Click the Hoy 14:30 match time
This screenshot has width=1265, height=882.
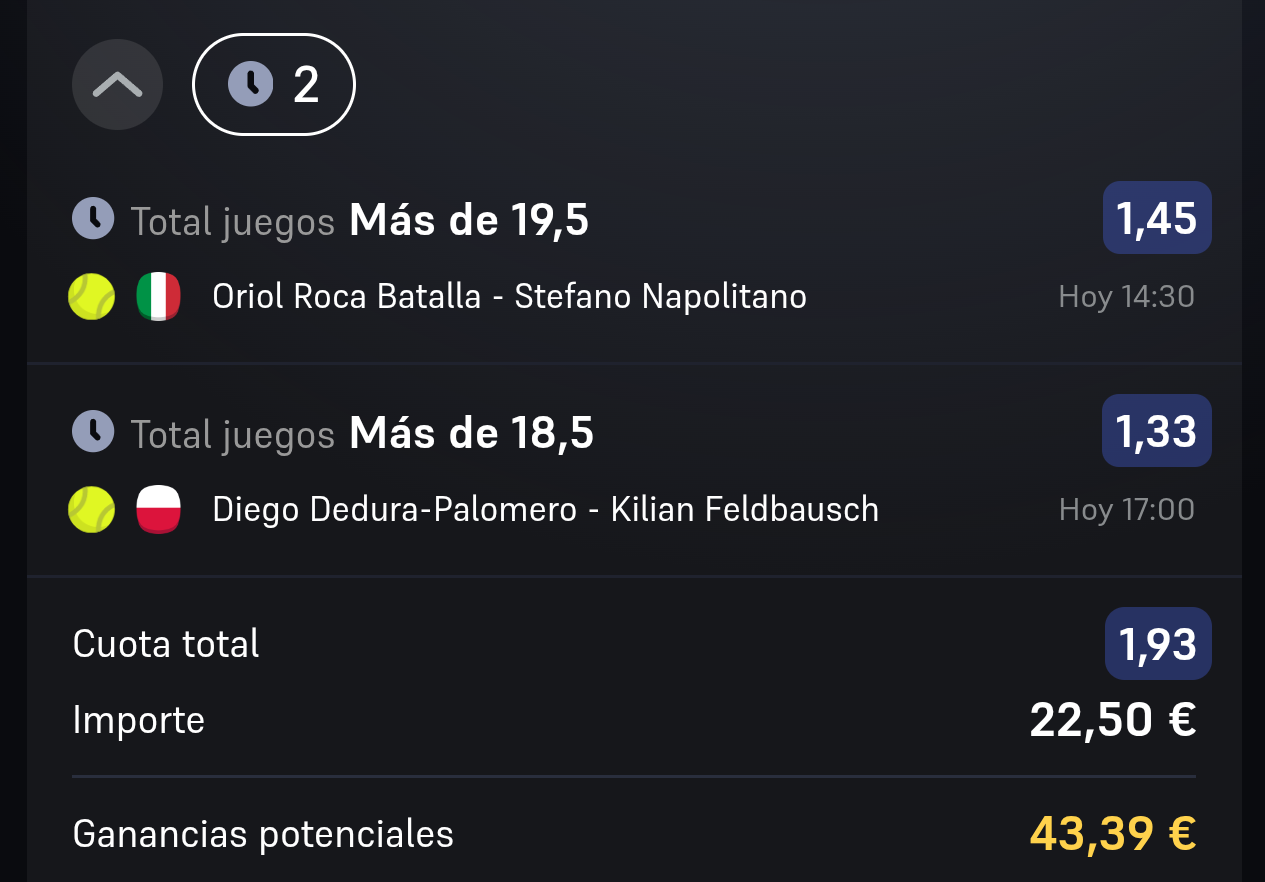pos(1127,297)
